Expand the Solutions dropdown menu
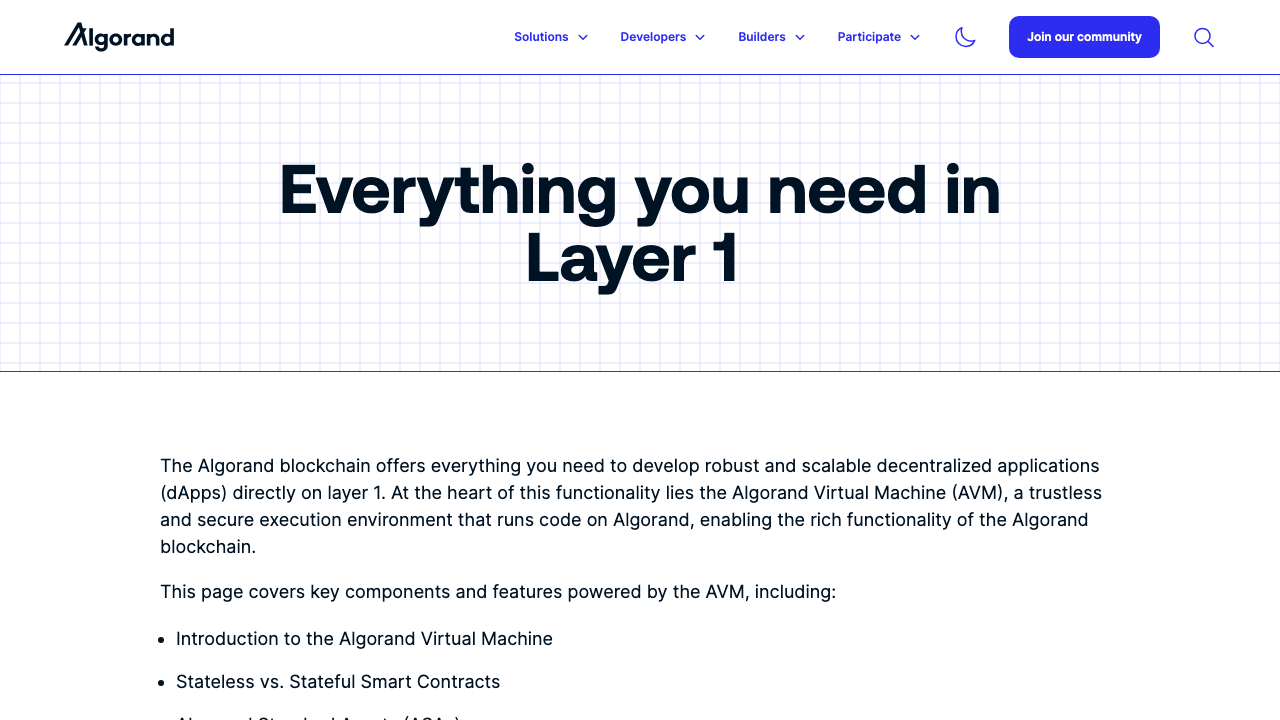The image size is (1280, 720). click(550, 37)
